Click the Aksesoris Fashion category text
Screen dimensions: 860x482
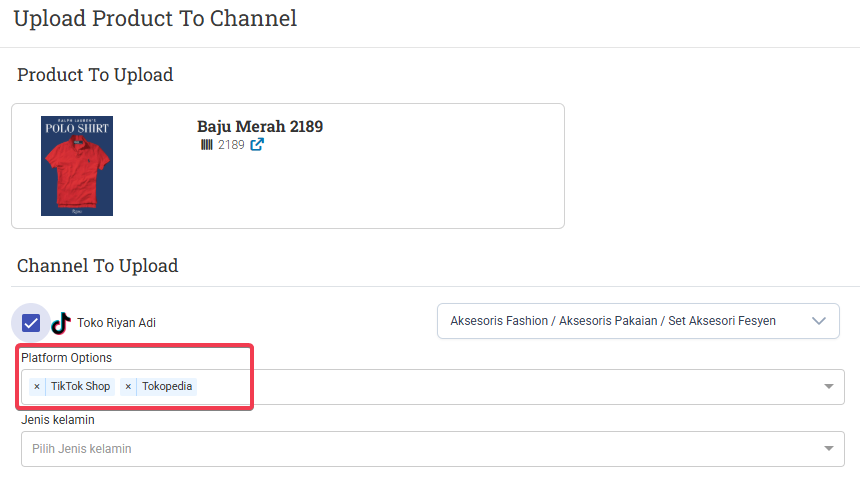point(612,321)
